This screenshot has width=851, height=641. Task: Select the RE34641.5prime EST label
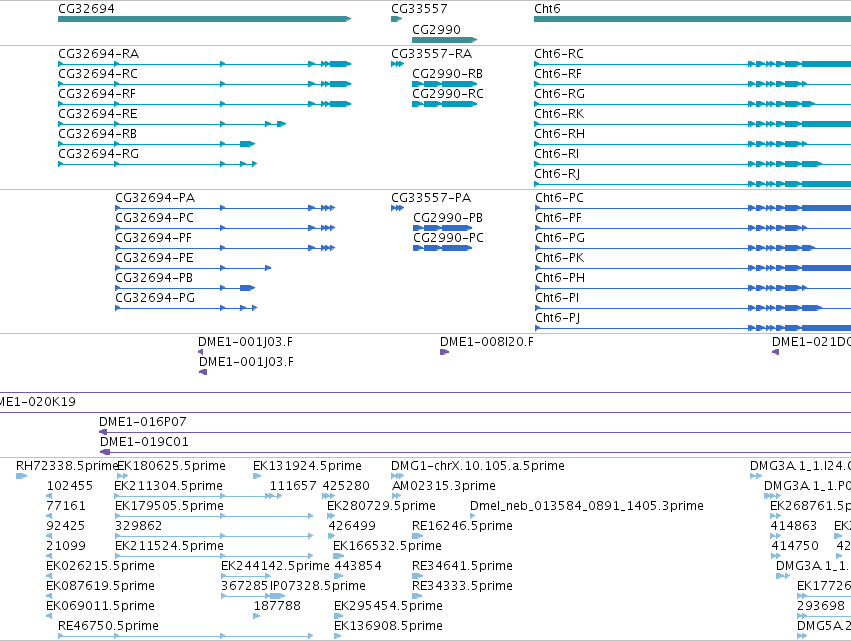462,566
